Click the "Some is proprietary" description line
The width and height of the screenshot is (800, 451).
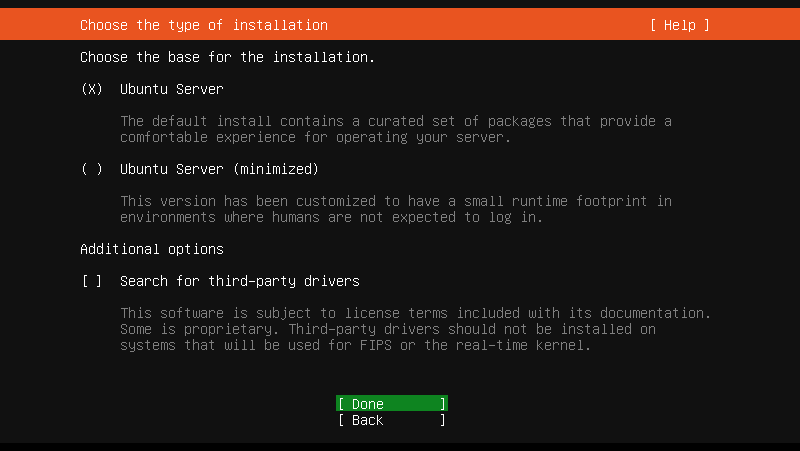[x=387, y=329]
